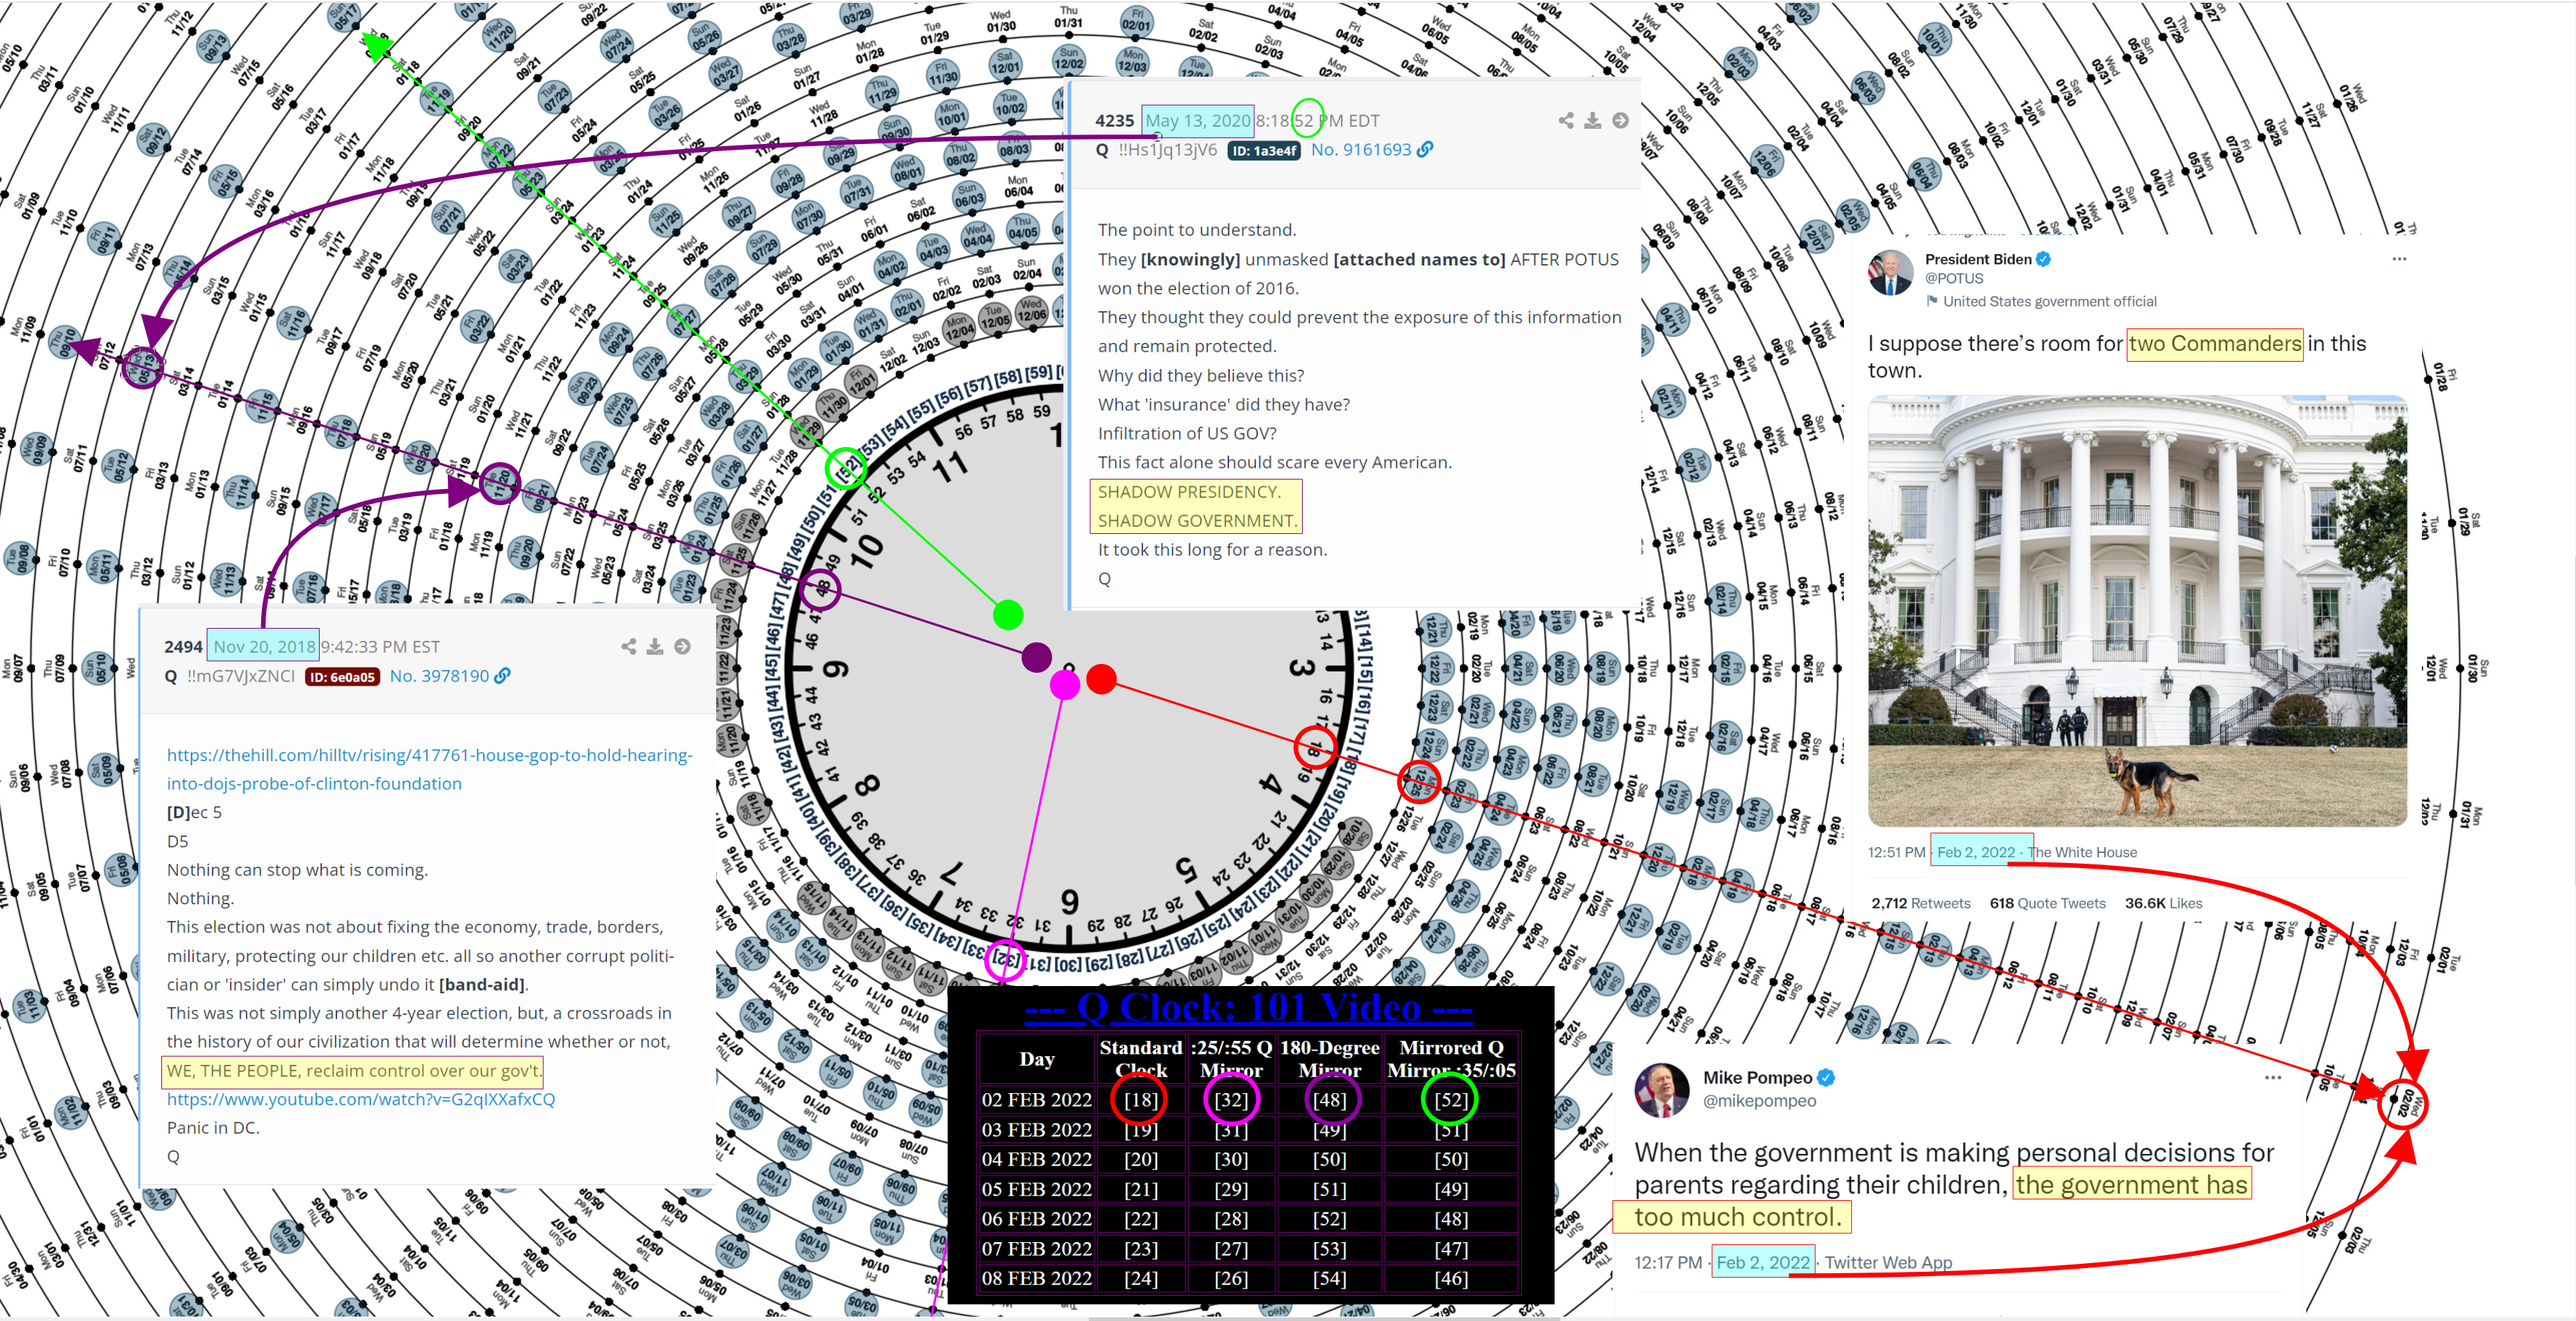The width and height of the screenshot is (2576, 1321).
Task: Open post number link No. 9161693
Action: click(1361, 150)
